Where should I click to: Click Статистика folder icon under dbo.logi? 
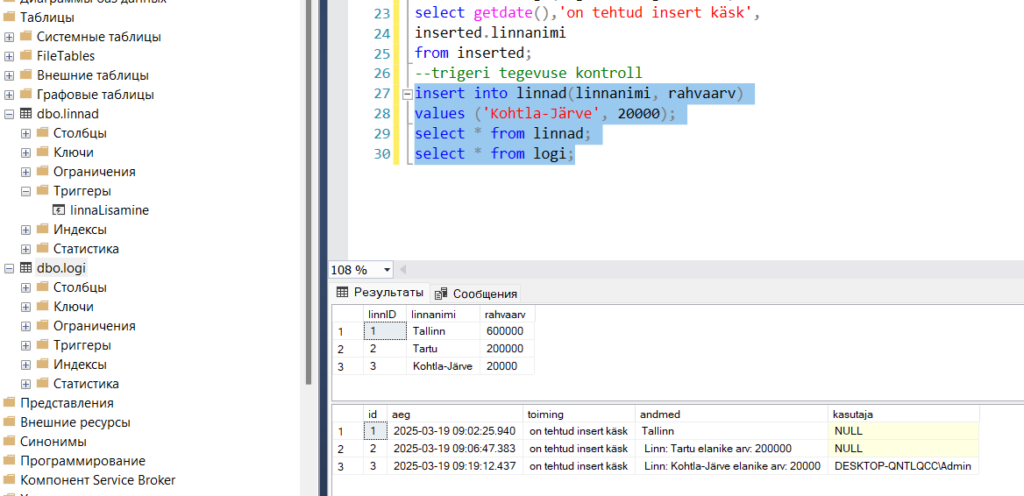(x=42, y=384)
